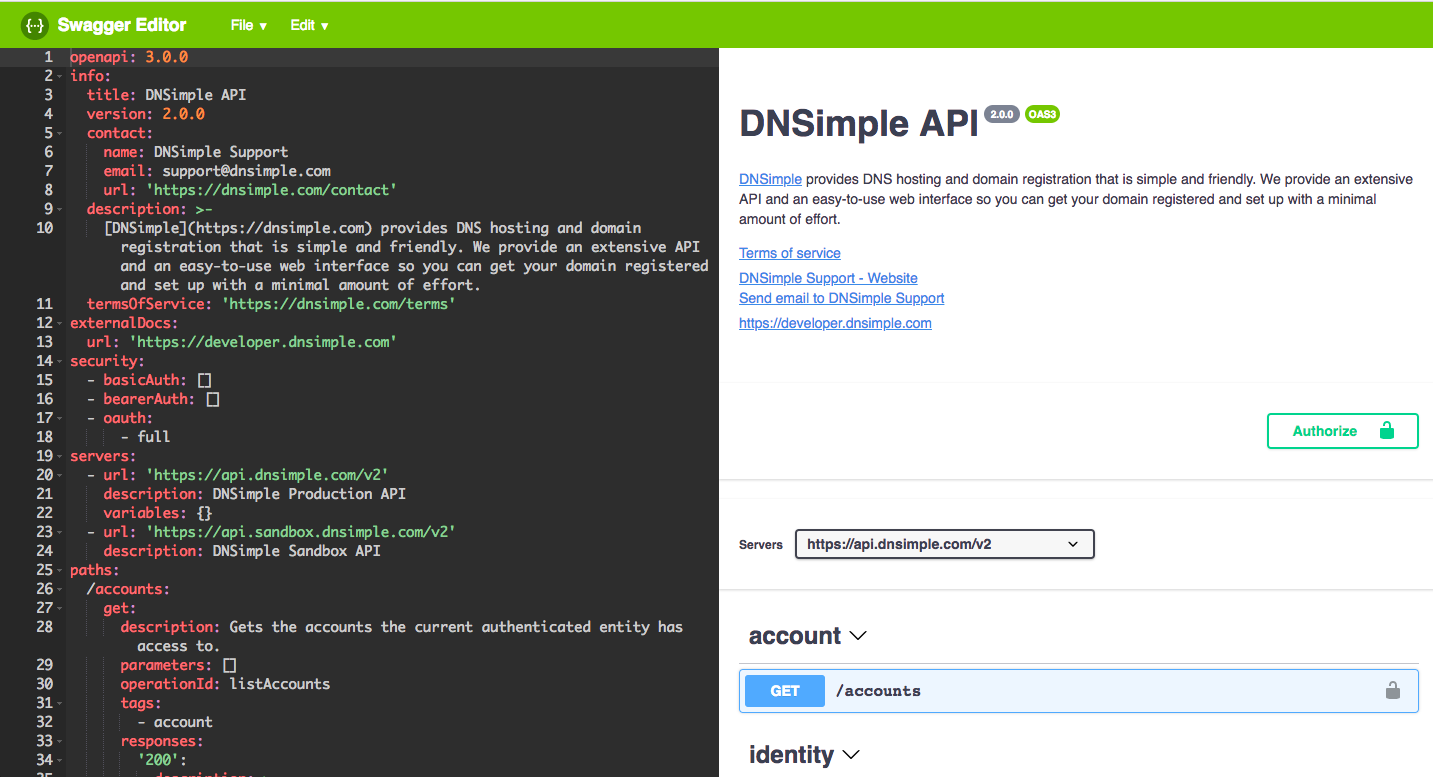Fold the tags block at line 31
1433x777 pixels.
click(59, 703)
